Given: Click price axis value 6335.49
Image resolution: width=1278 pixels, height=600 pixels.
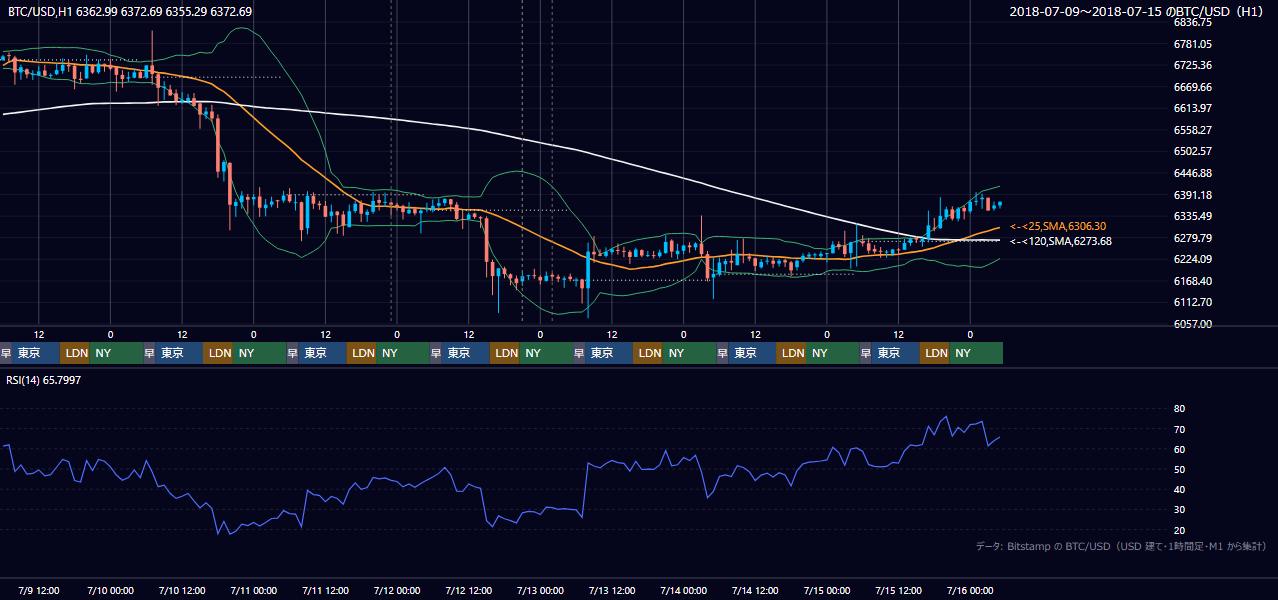Looking at the screenshot, I should point(1193,216).
